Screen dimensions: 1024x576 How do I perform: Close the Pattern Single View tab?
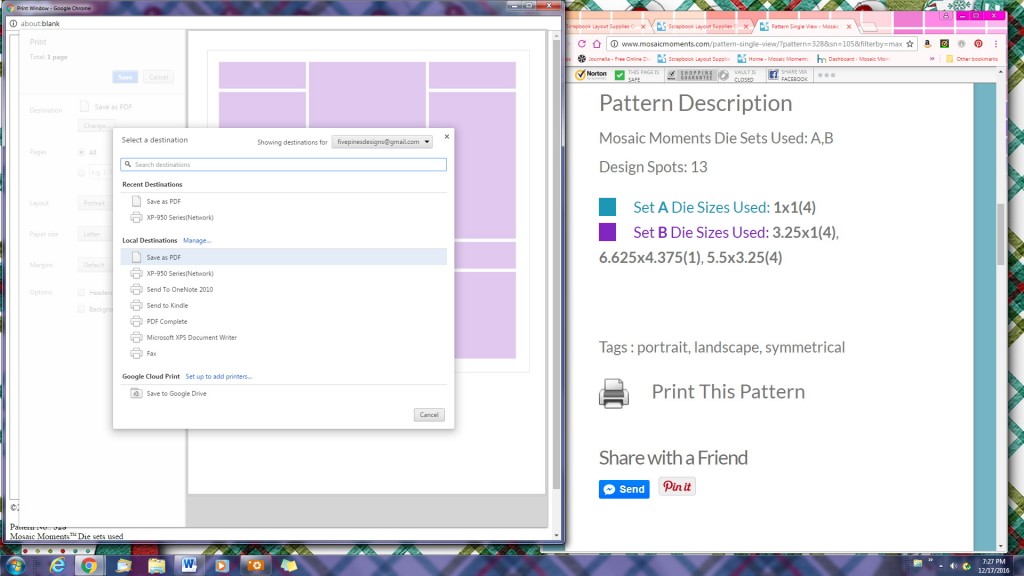pyautogui.click(x=849, y=27)
